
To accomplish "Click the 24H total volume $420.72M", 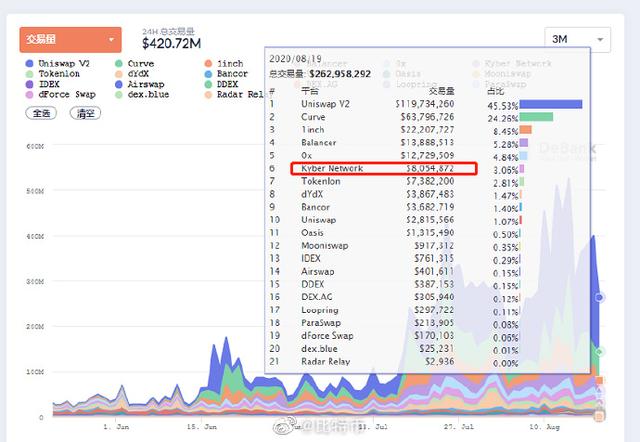I will tap(171, 43).
